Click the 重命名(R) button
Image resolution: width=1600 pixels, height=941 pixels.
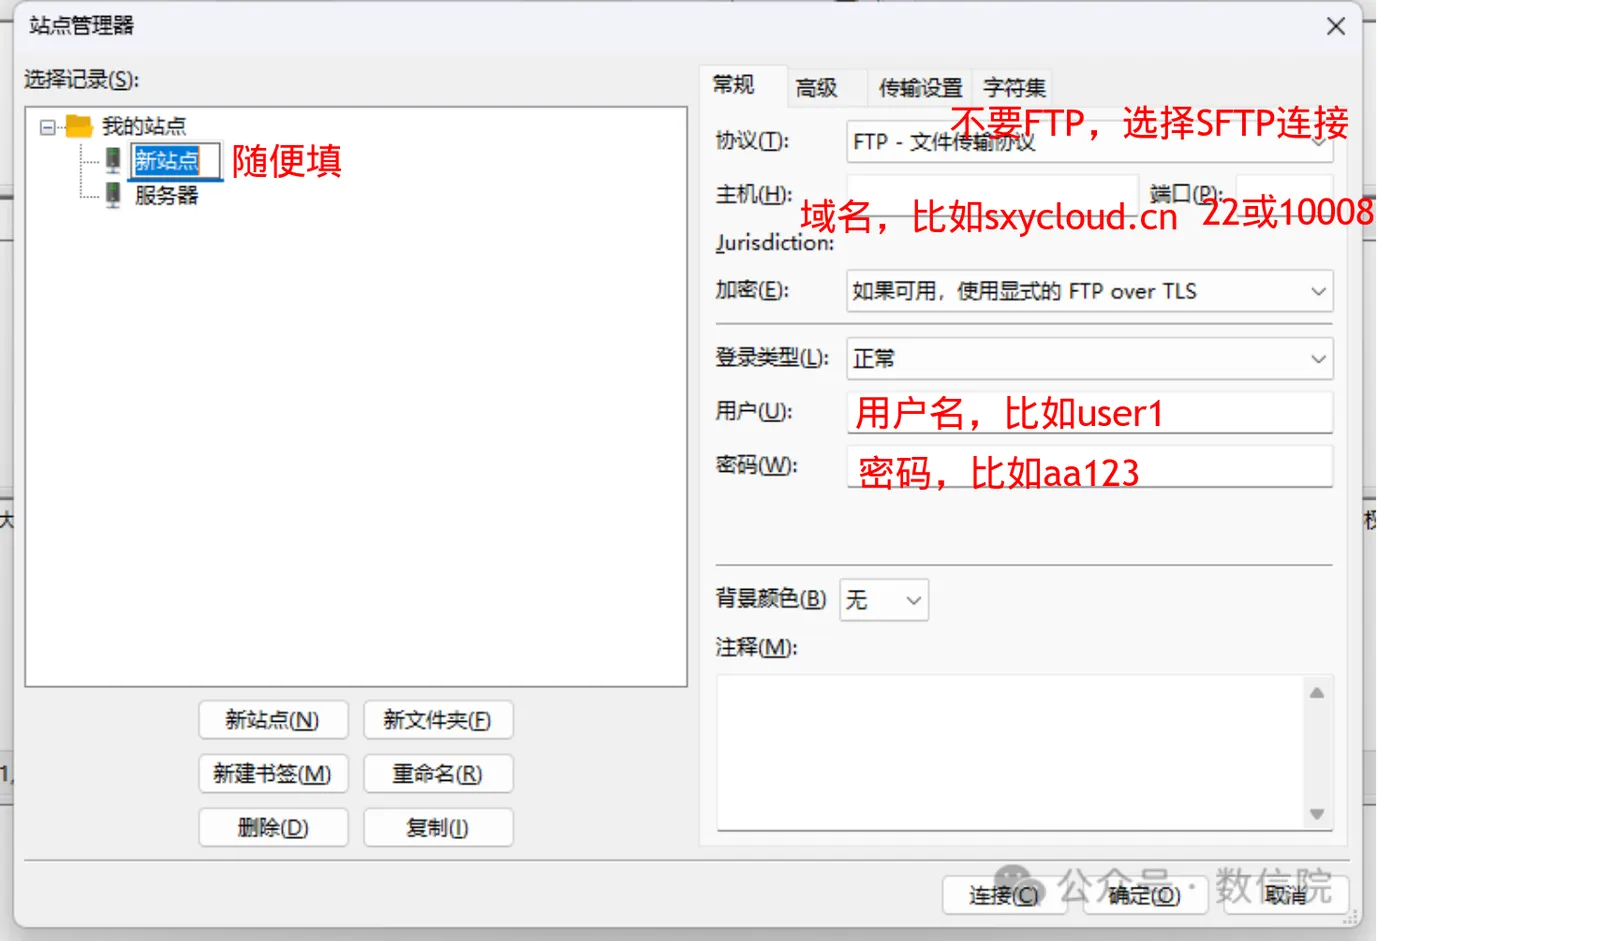[438, 774]
